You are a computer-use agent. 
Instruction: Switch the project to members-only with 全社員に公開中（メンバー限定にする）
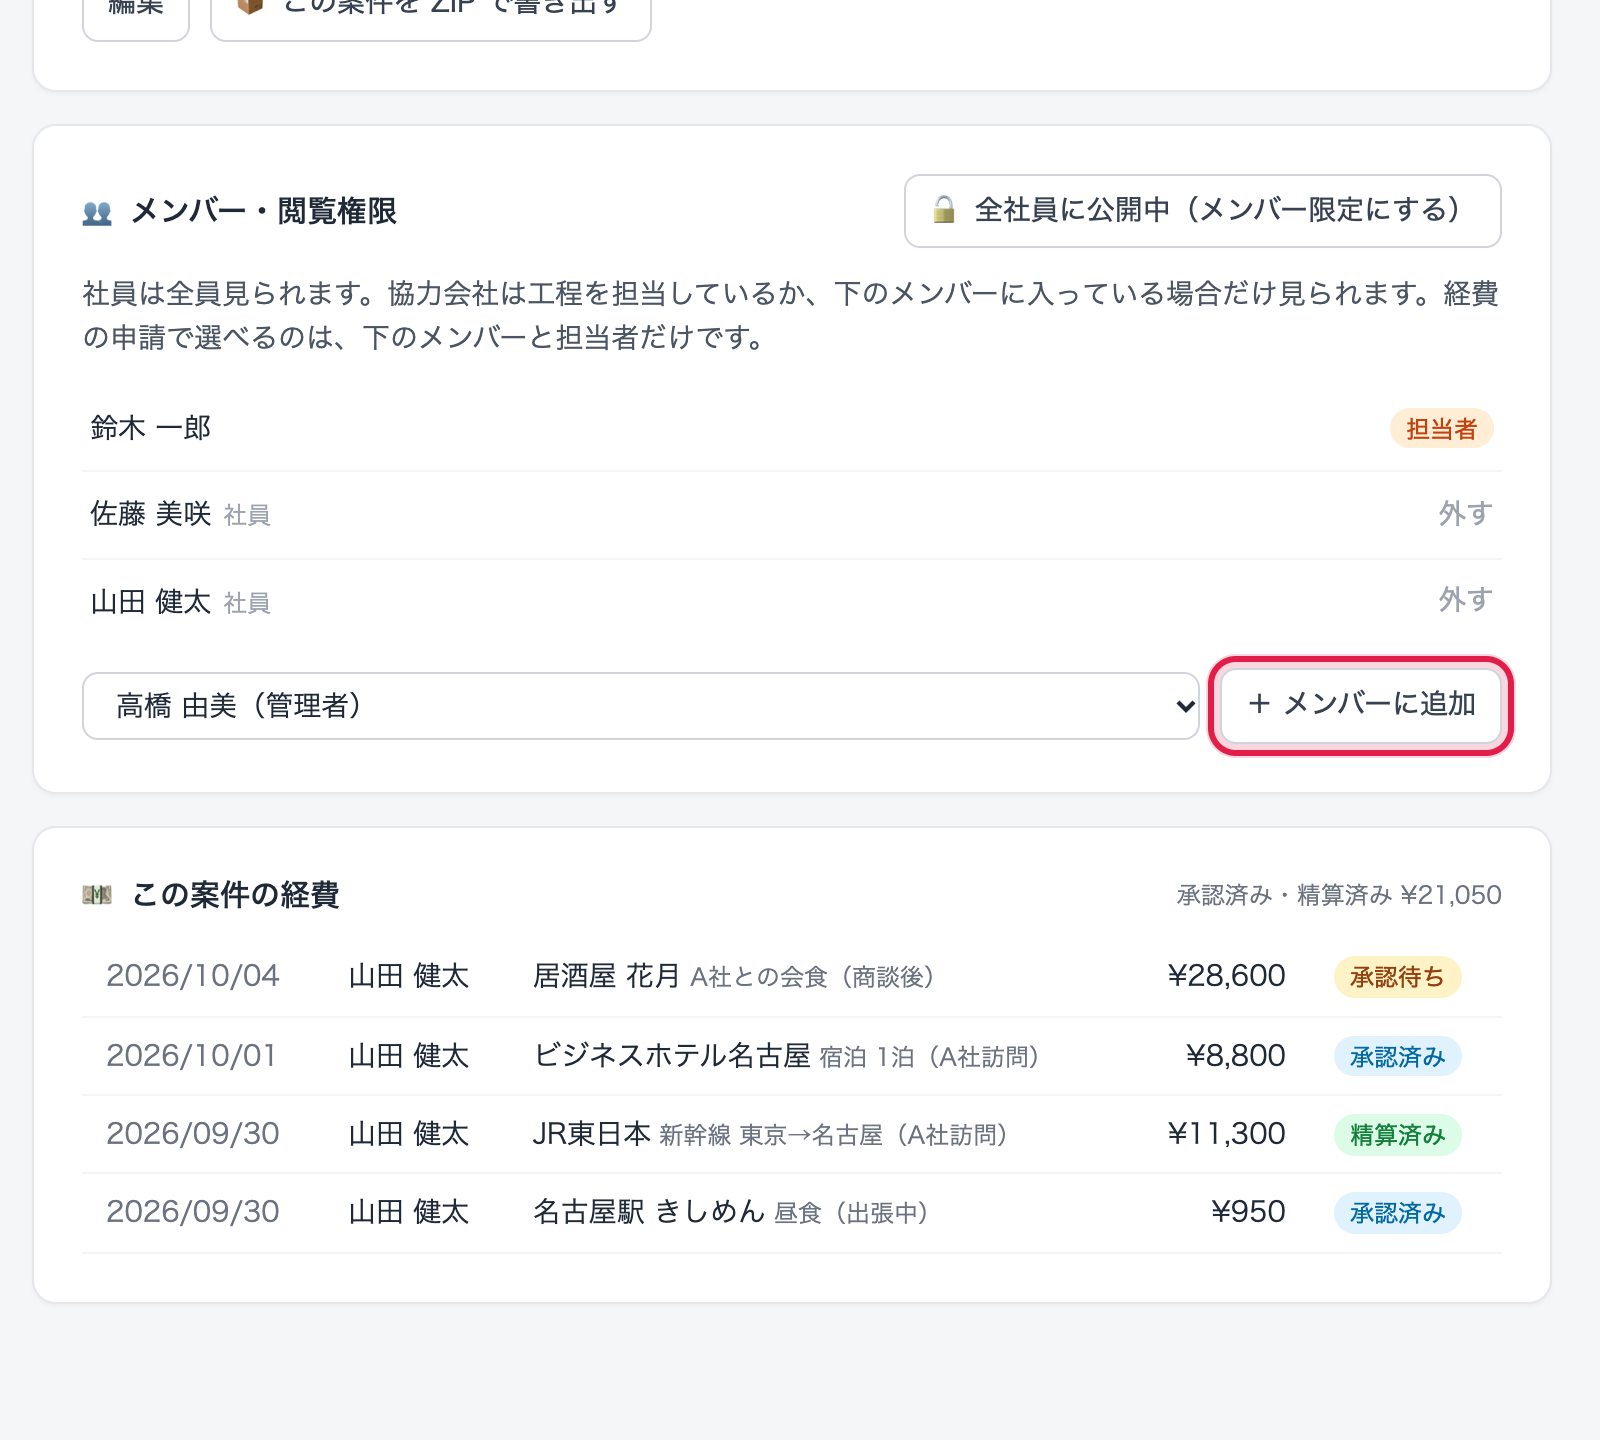(x=1203, y=211)
